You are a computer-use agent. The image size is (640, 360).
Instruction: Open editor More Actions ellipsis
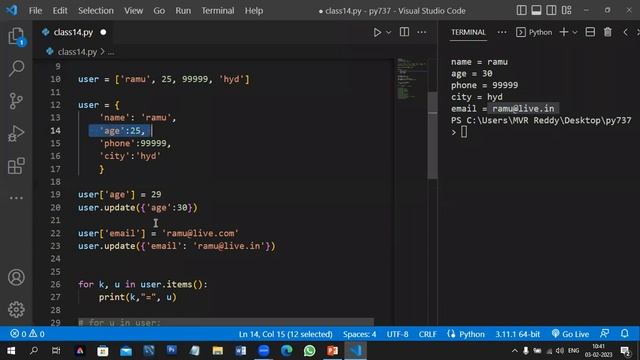[x=422, y=32]
